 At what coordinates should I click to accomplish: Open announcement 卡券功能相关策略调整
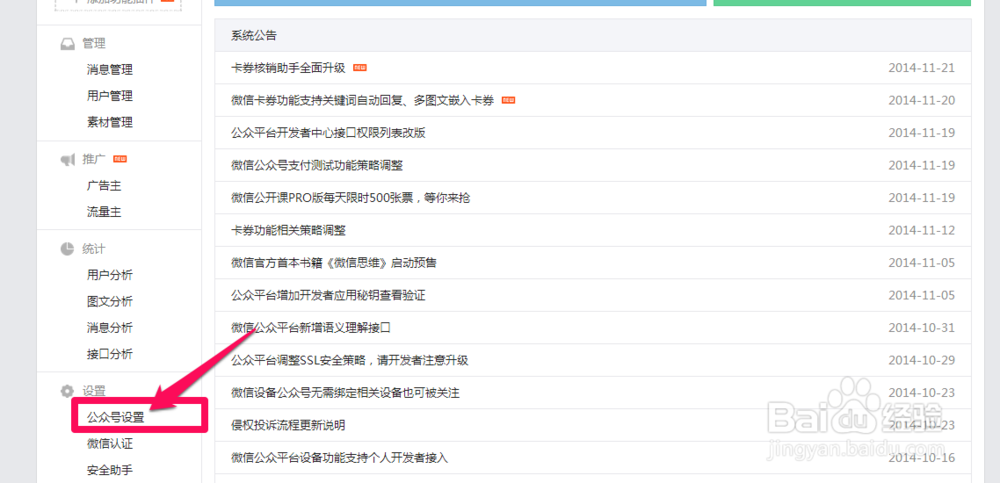(x=288, y=230)
